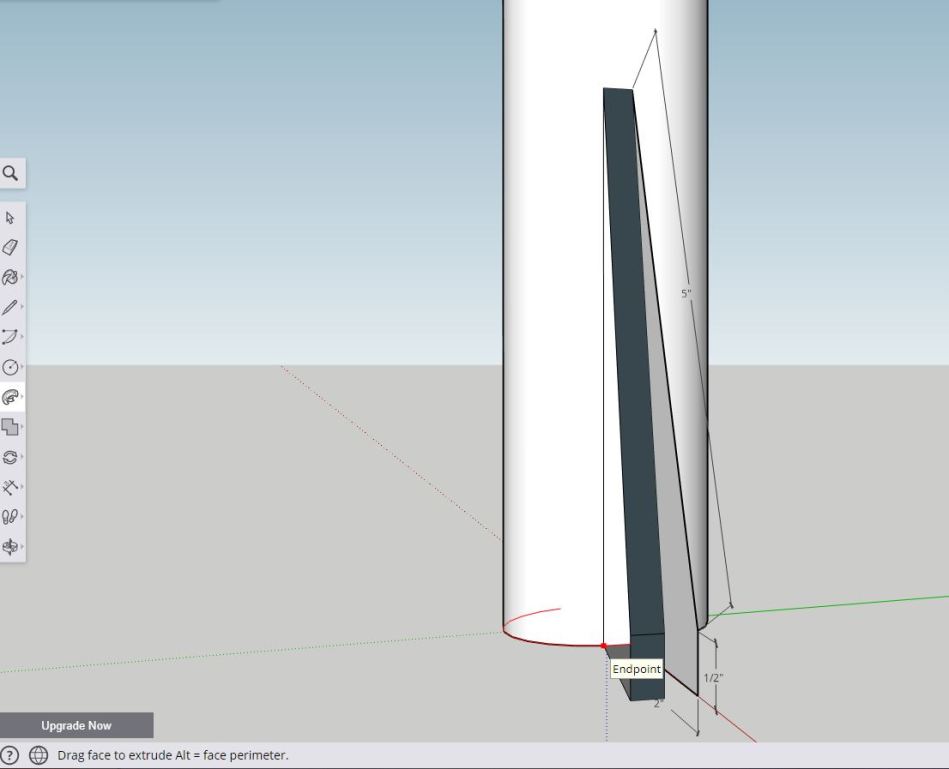
Task: Expand the Arc tool flyout arrow
Action: point(22,337)
